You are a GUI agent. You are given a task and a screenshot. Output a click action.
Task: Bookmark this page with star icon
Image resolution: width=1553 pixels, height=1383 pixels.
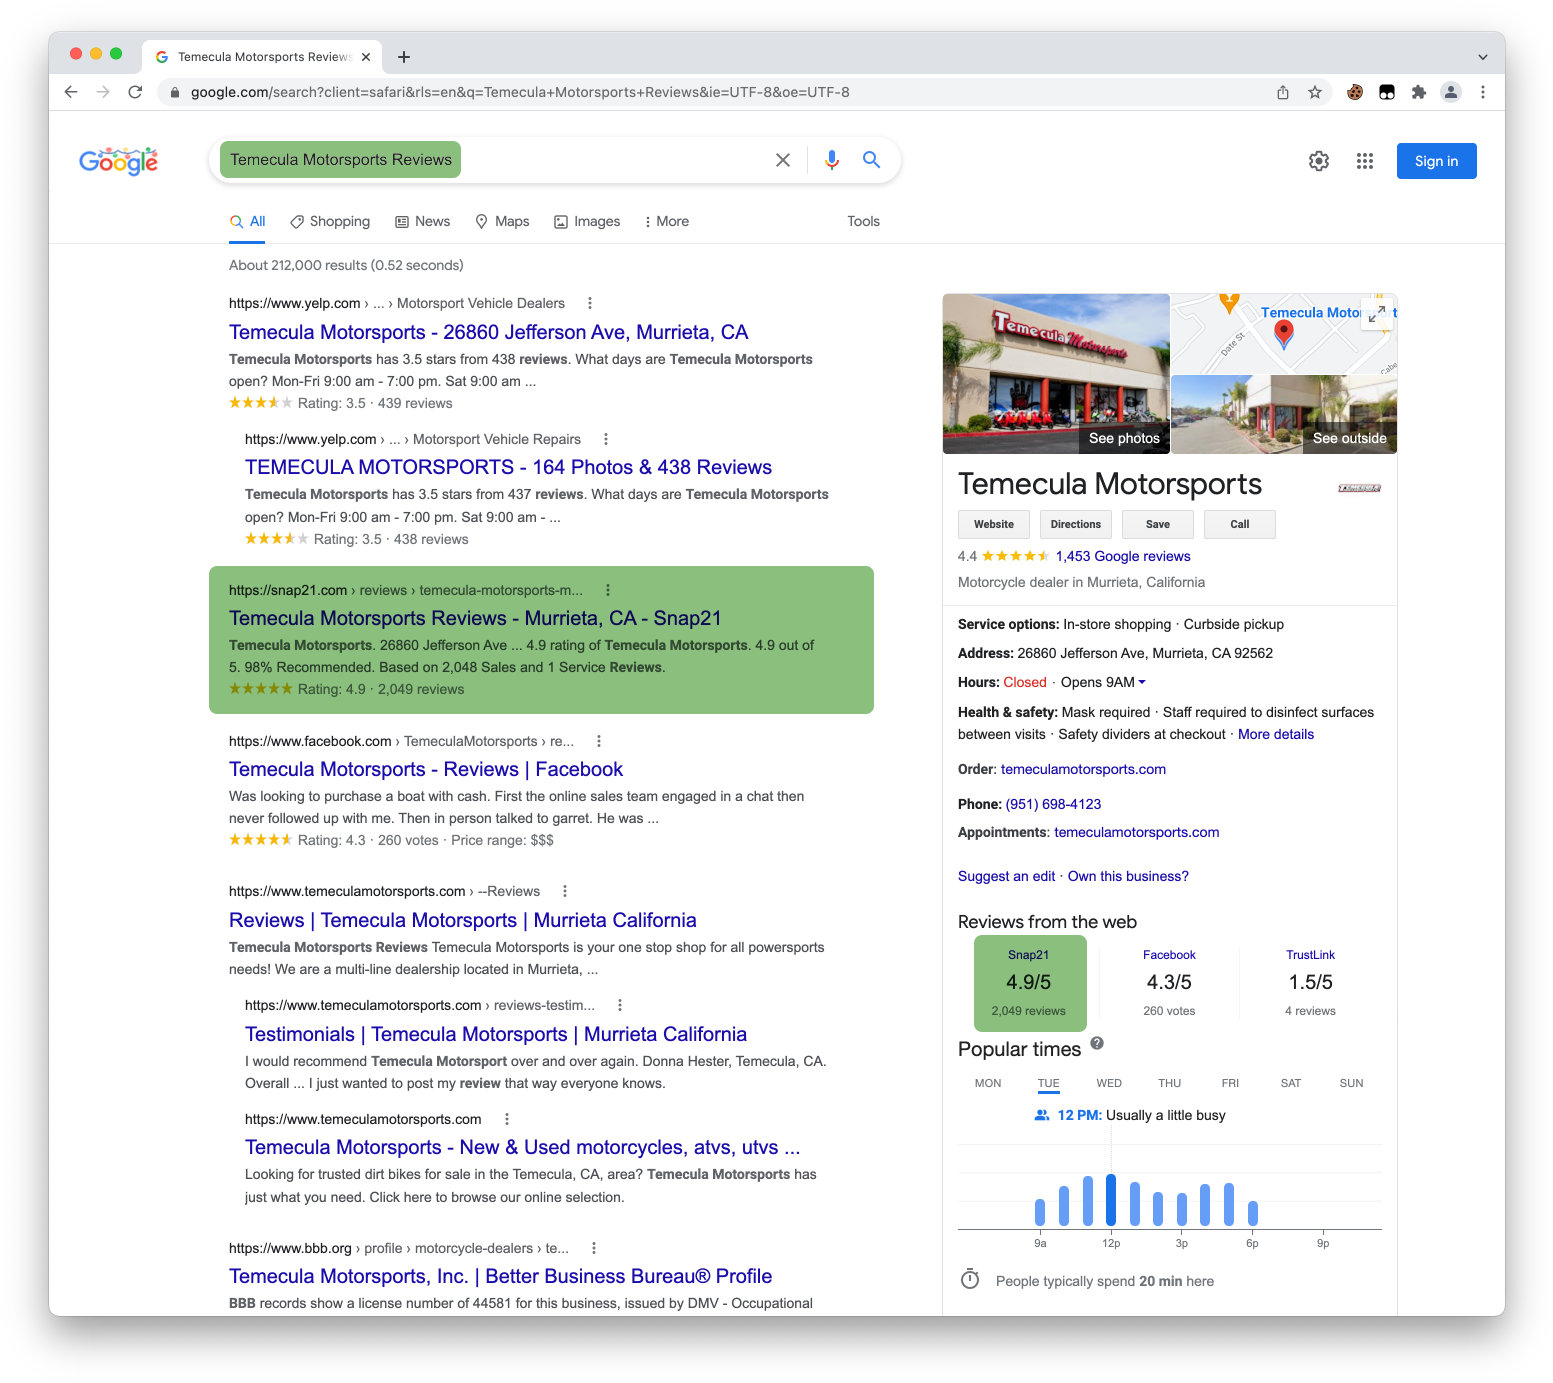pyautogui.click(x=1315, y=92)
